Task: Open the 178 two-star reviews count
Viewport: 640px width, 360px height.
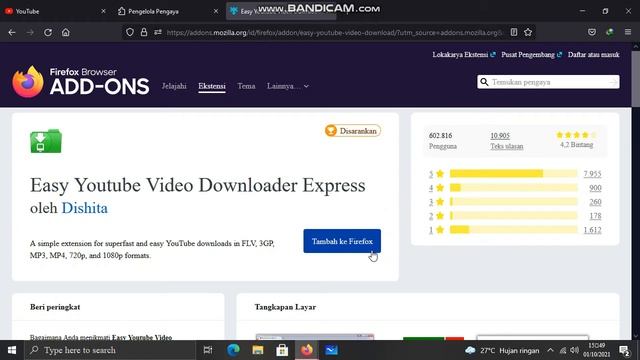Action: tap(595, 216)
